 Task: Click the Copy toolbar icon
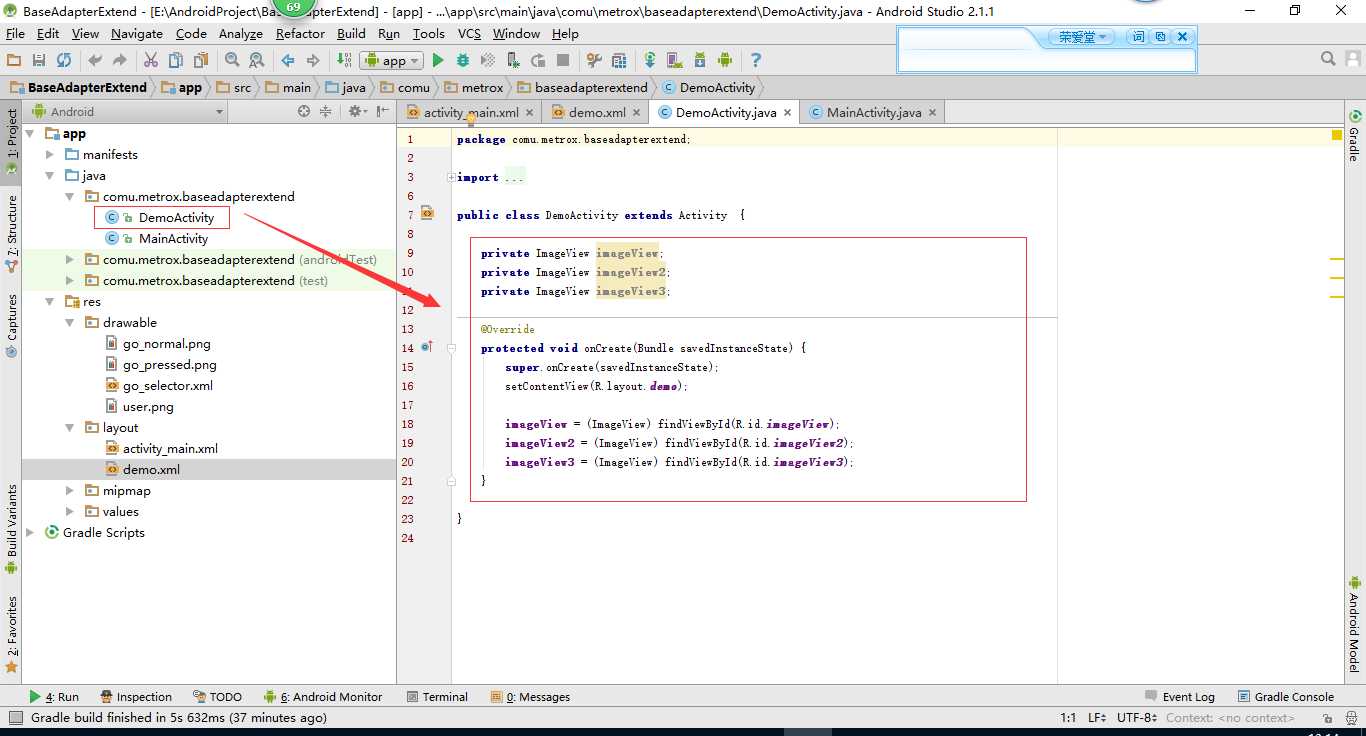(176, 60)
